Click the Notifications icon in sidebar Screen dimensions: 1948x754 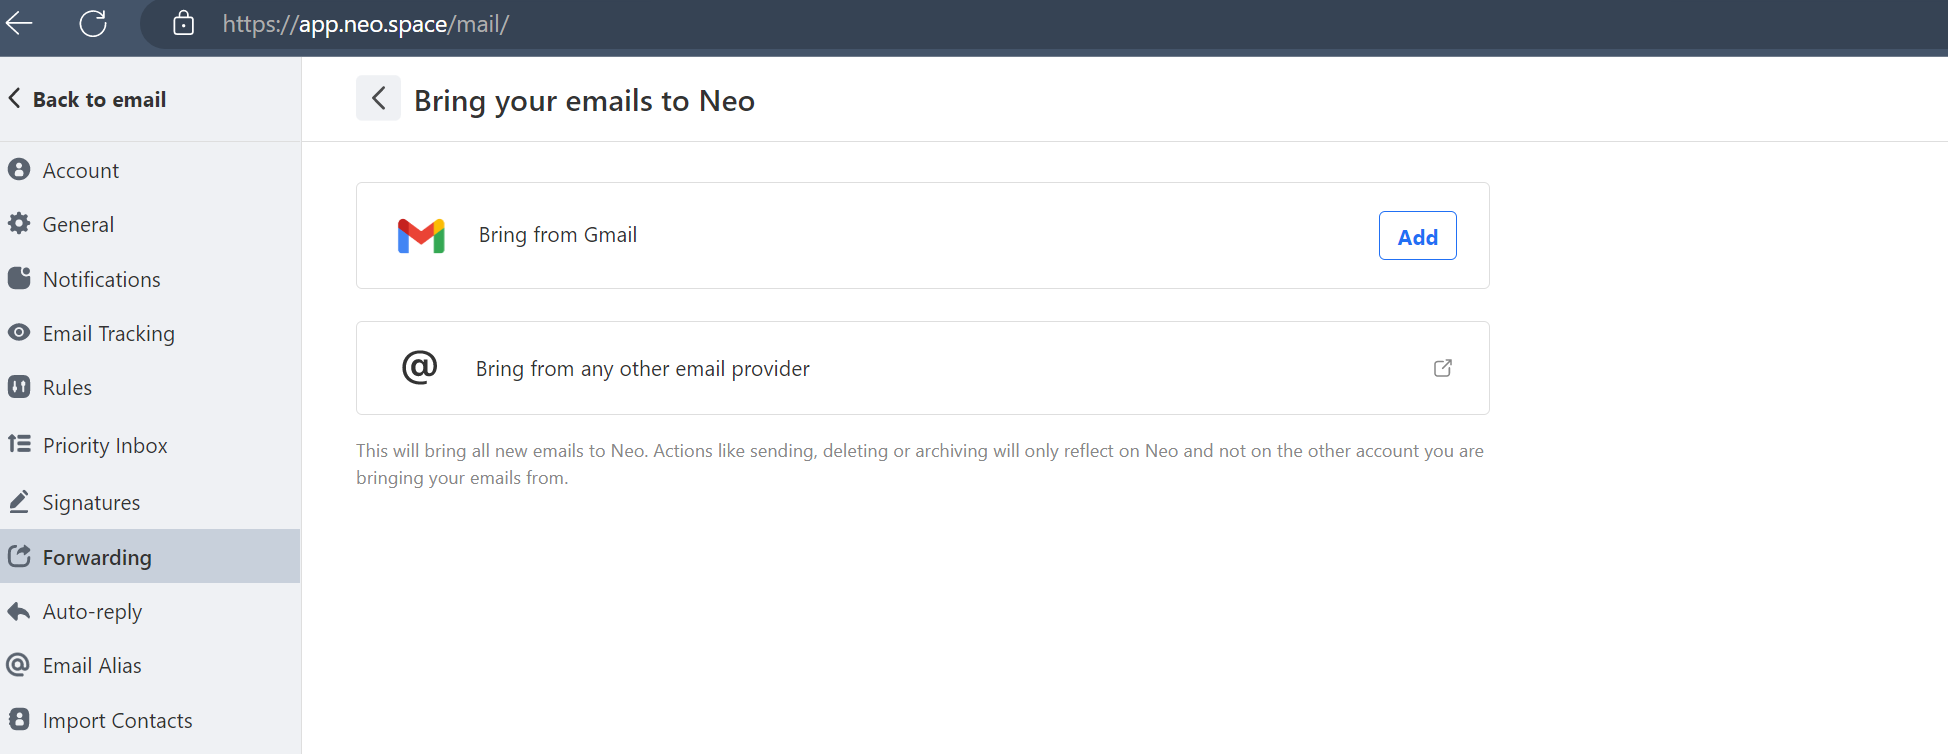point(19,278)
